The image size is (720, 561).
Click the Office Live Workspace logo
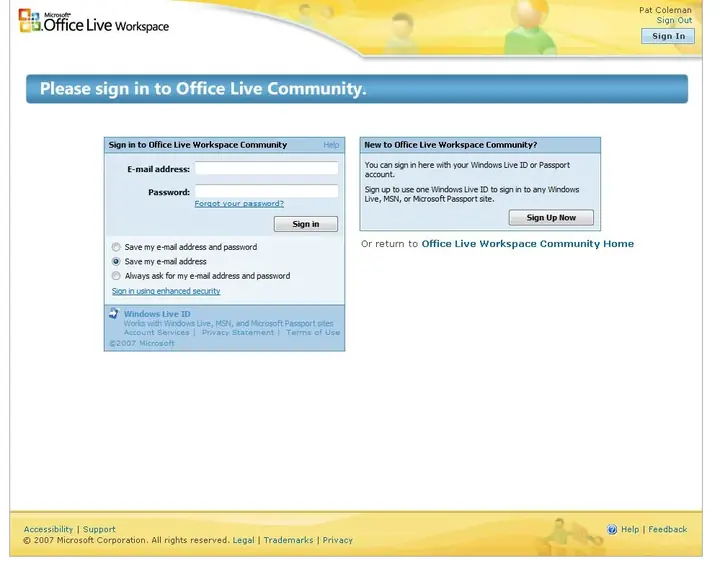coord(94,21)
